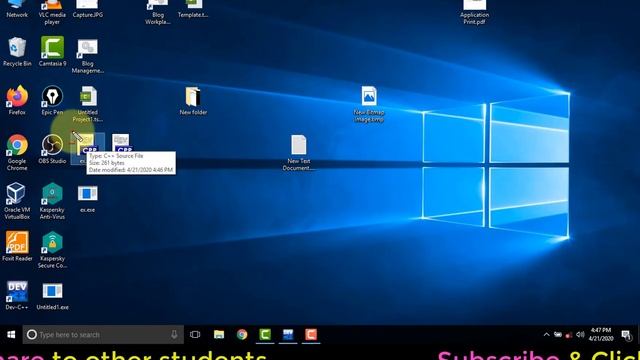Click the search box microphone icon
The height and width of the screenshot is (360, 640).
(x=174, y=335)
